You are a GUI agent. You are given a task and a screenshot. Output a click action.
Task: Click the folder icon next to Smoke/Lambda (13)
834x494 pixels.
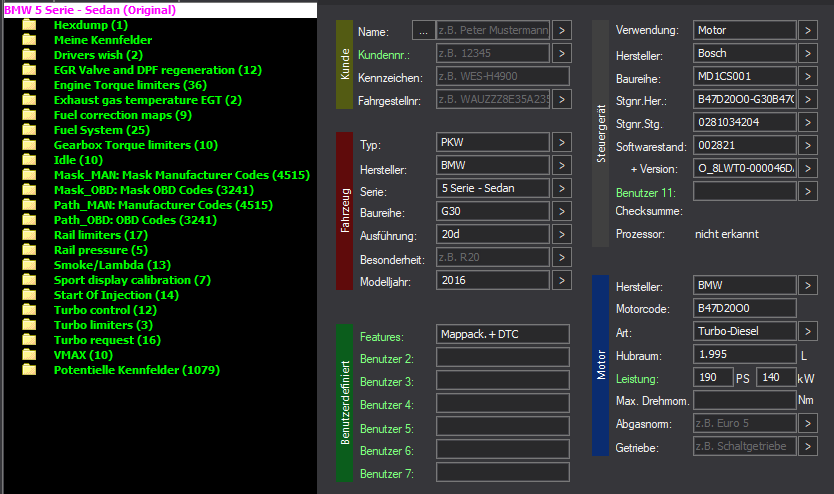tap(29, 265)
